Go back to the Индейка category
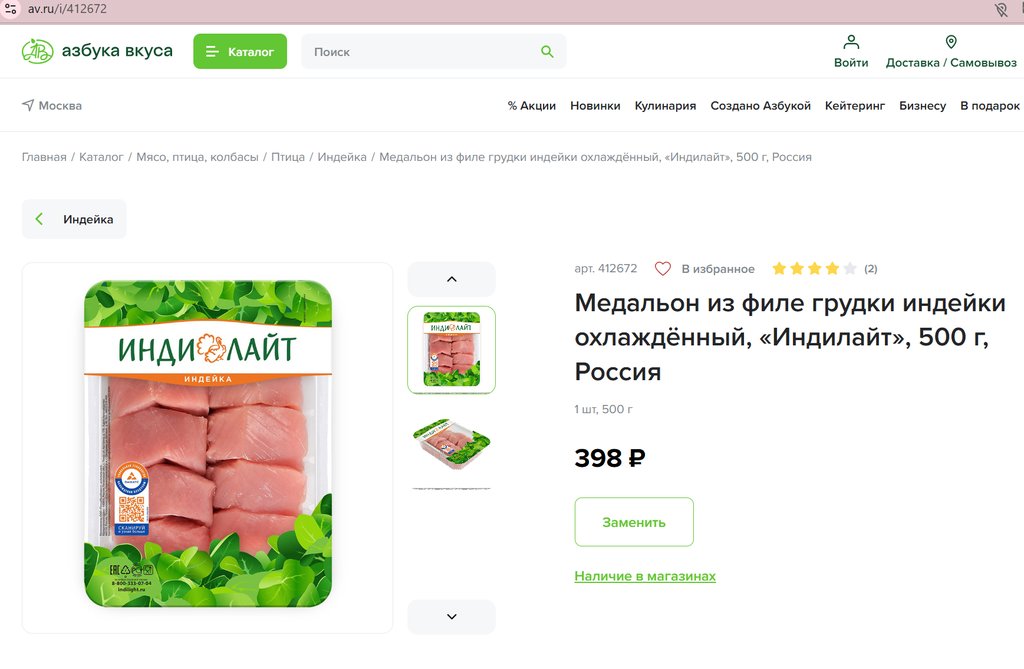Screen dimensions: 1024x669 coord(74,219)
